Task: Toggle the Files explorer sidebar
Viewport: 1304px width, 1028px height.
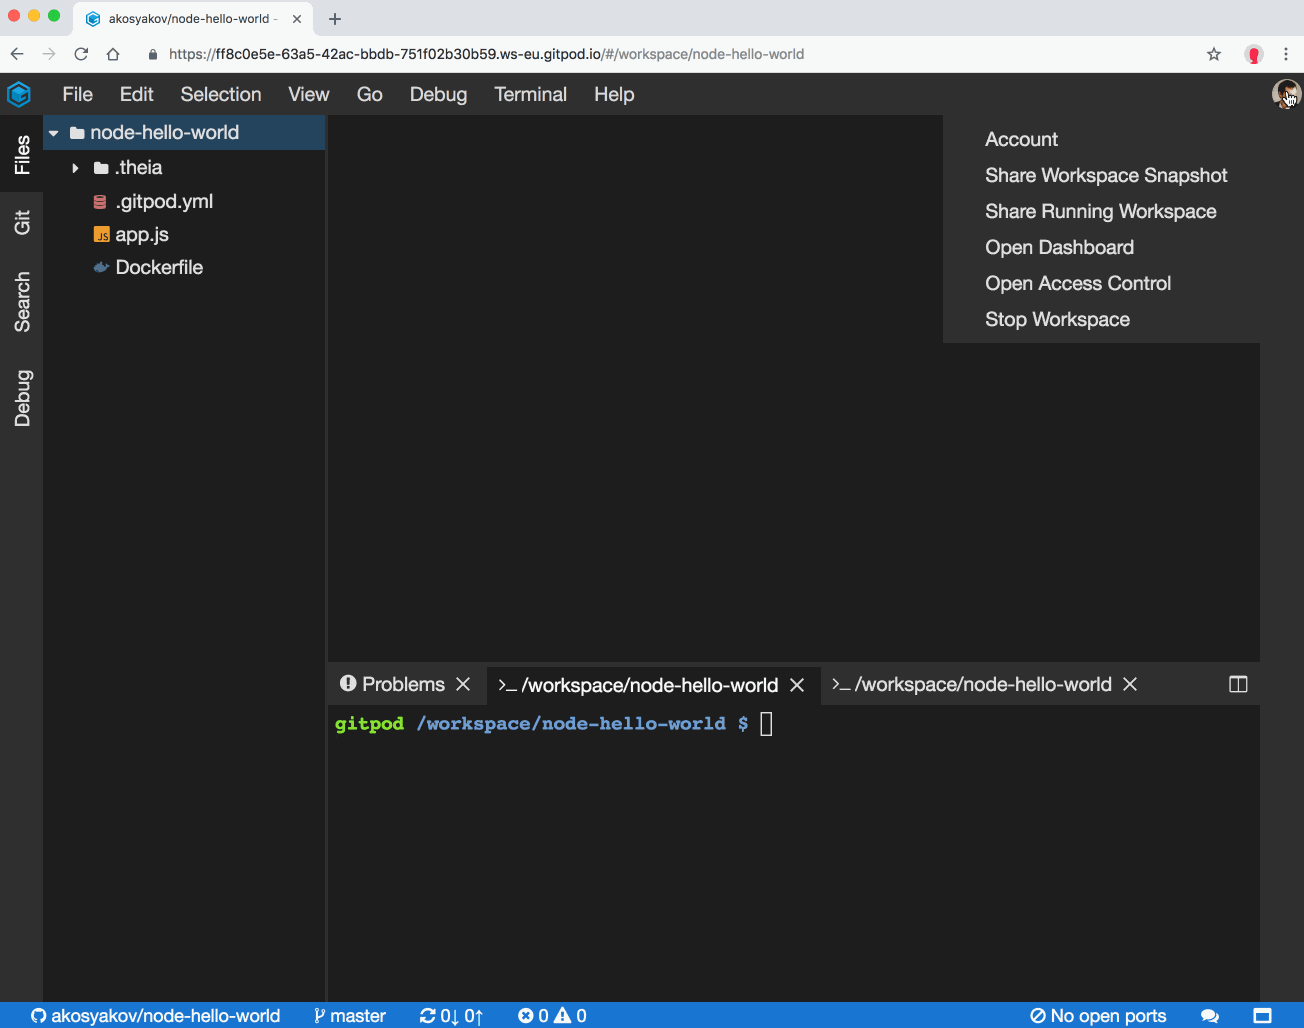Action: pyautogui.click(x=22, y=153)
